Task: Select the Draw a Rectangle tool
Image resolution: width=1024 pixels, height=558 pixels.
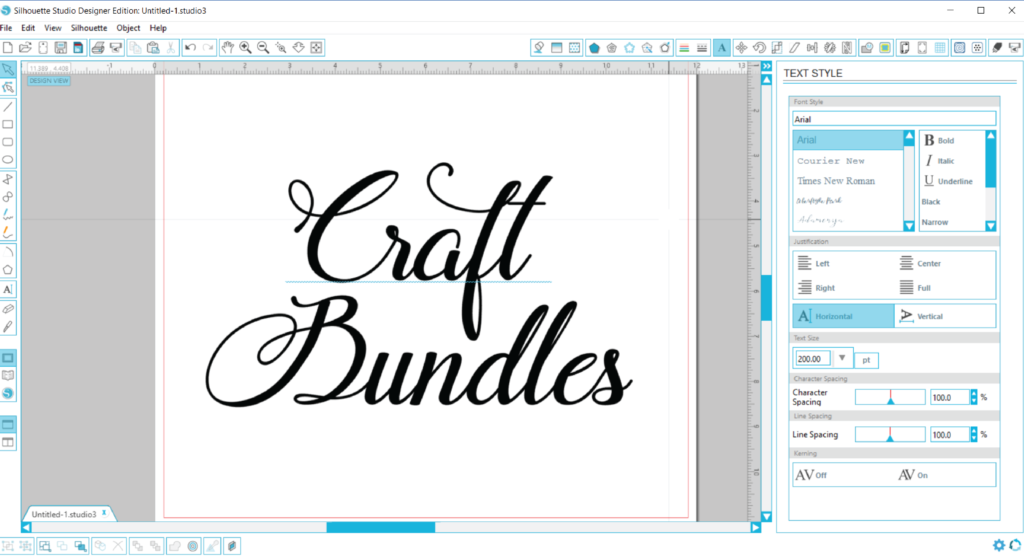Action: click(8, 124)
